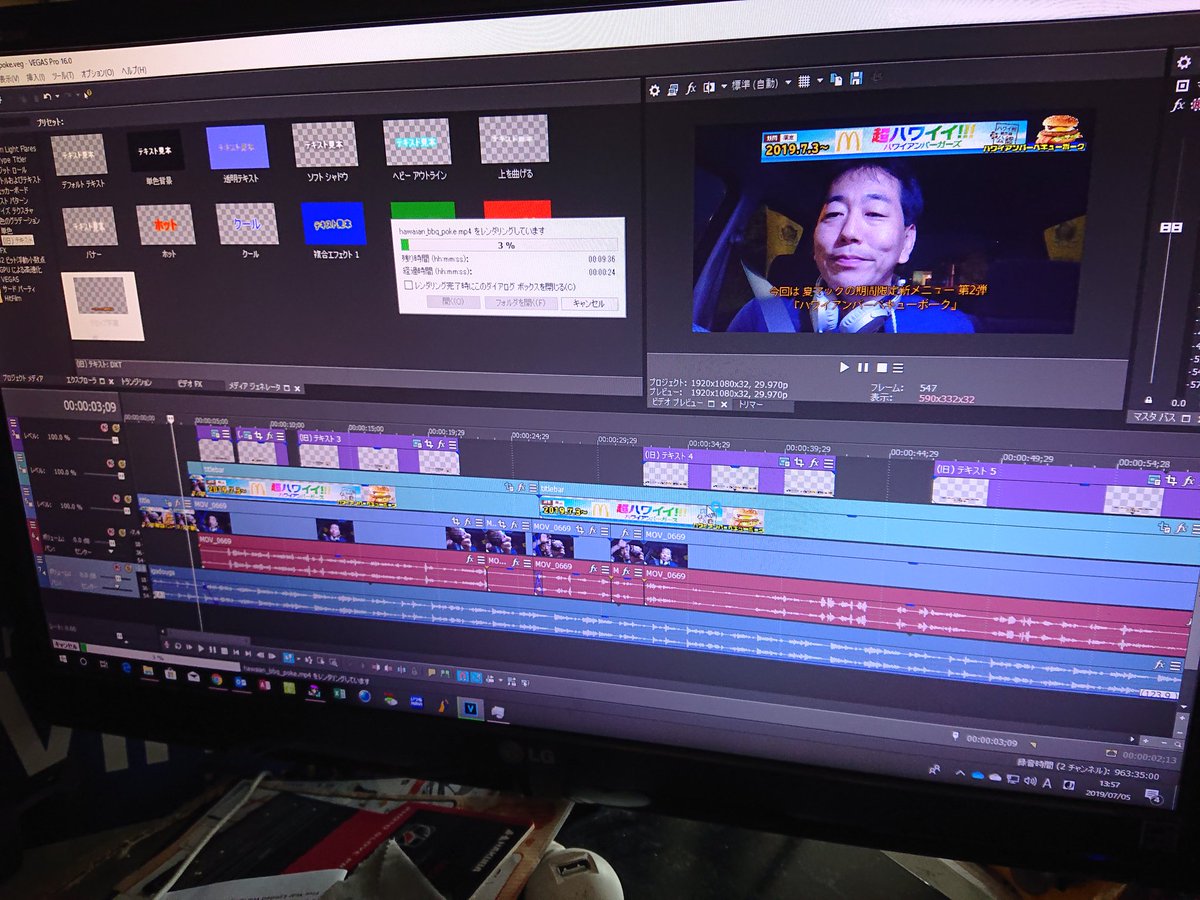The image size is (1200, 900).
Task: Expand the overlays grid dropdown arrow
Action: pyautogui.click(x=819, y=81)
